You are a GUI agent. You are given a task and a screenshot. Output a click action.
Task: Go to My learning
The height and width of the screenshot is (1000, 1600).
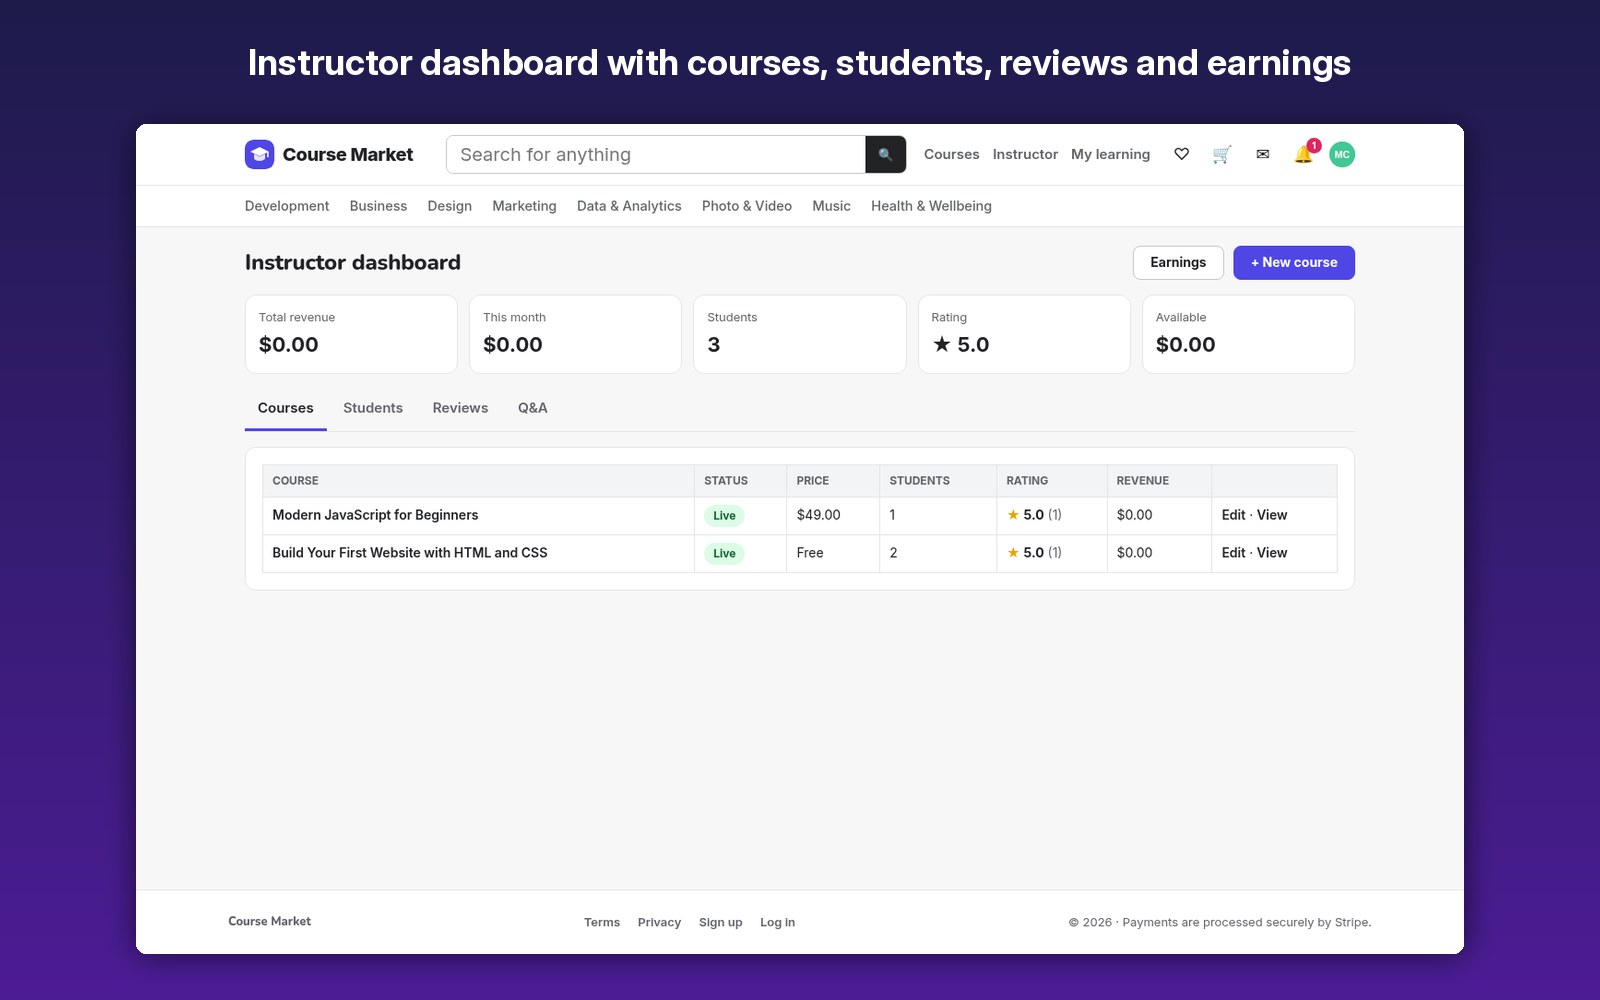1110,154
